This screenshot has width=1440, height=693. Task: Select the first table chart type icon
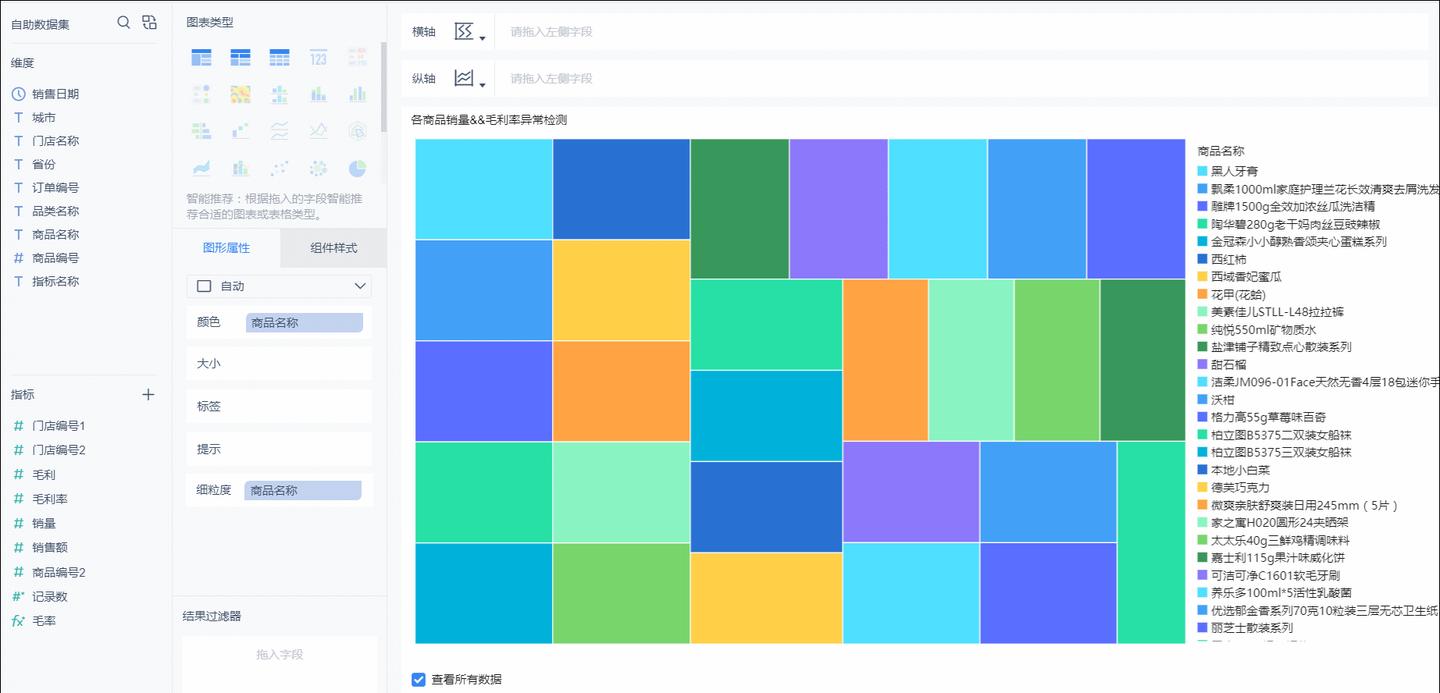click(201, 57)
